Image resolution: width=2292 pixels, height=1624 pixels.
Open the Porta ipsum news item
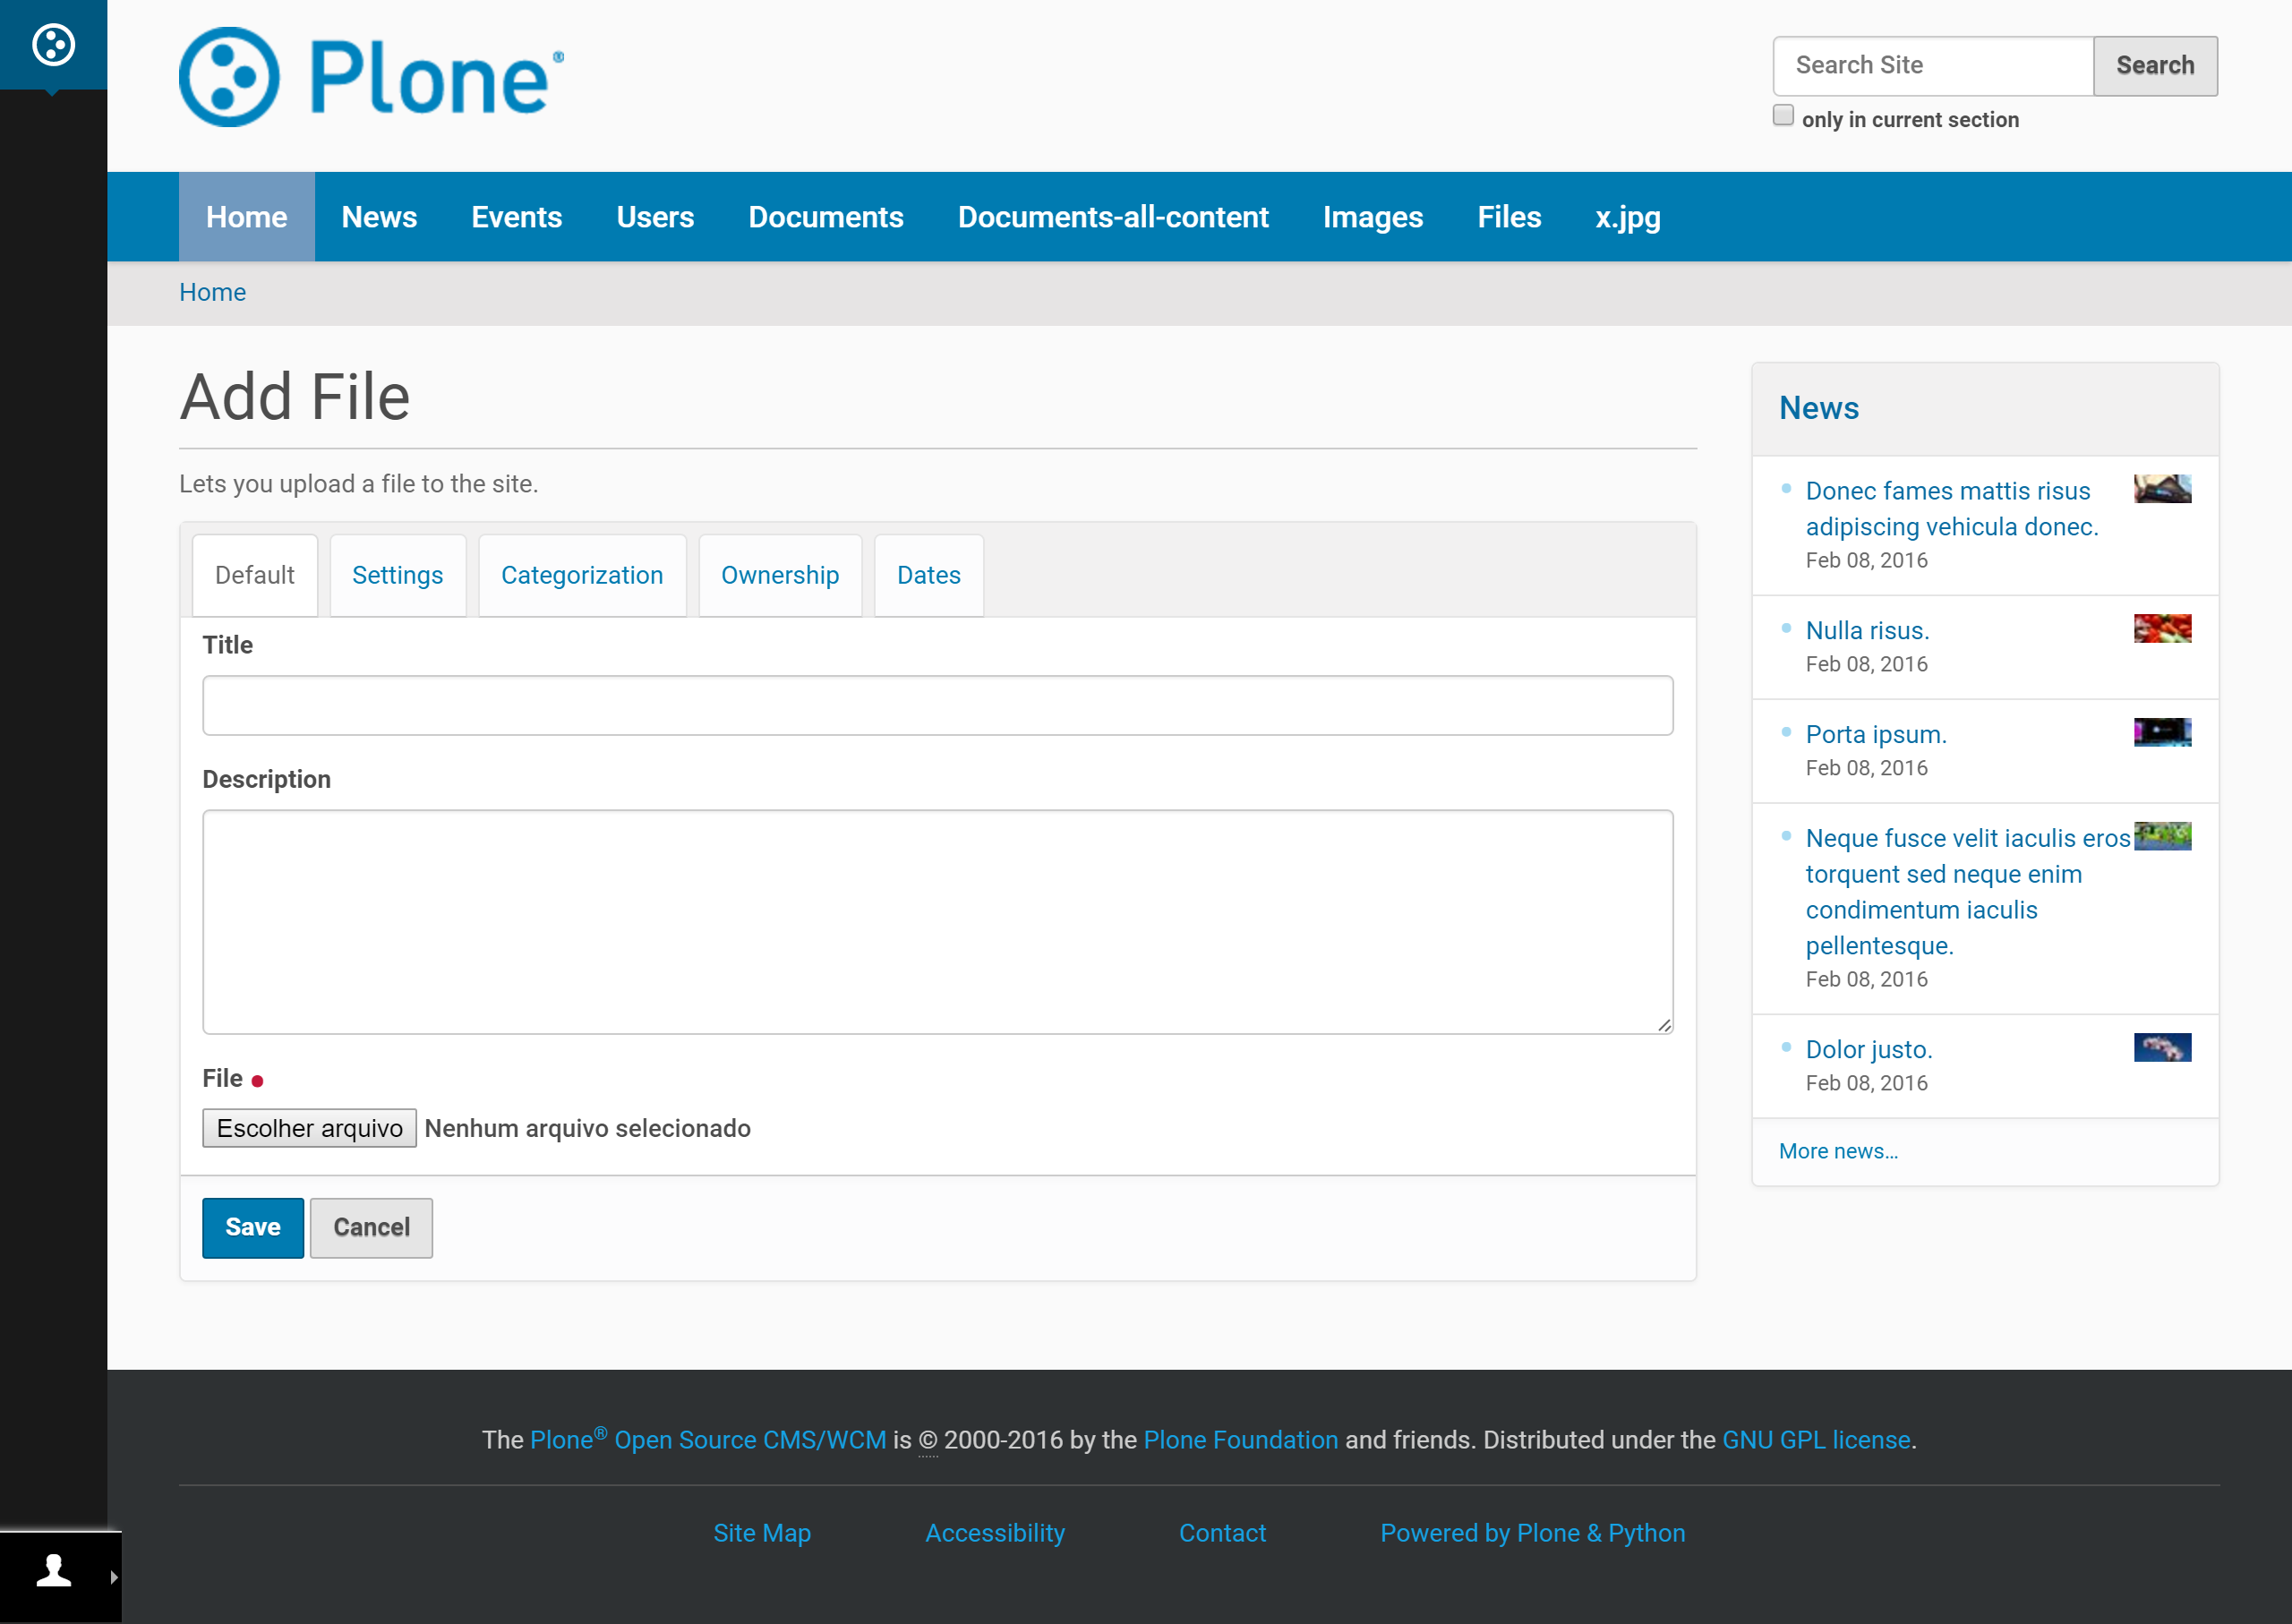tap(1876, 735)
